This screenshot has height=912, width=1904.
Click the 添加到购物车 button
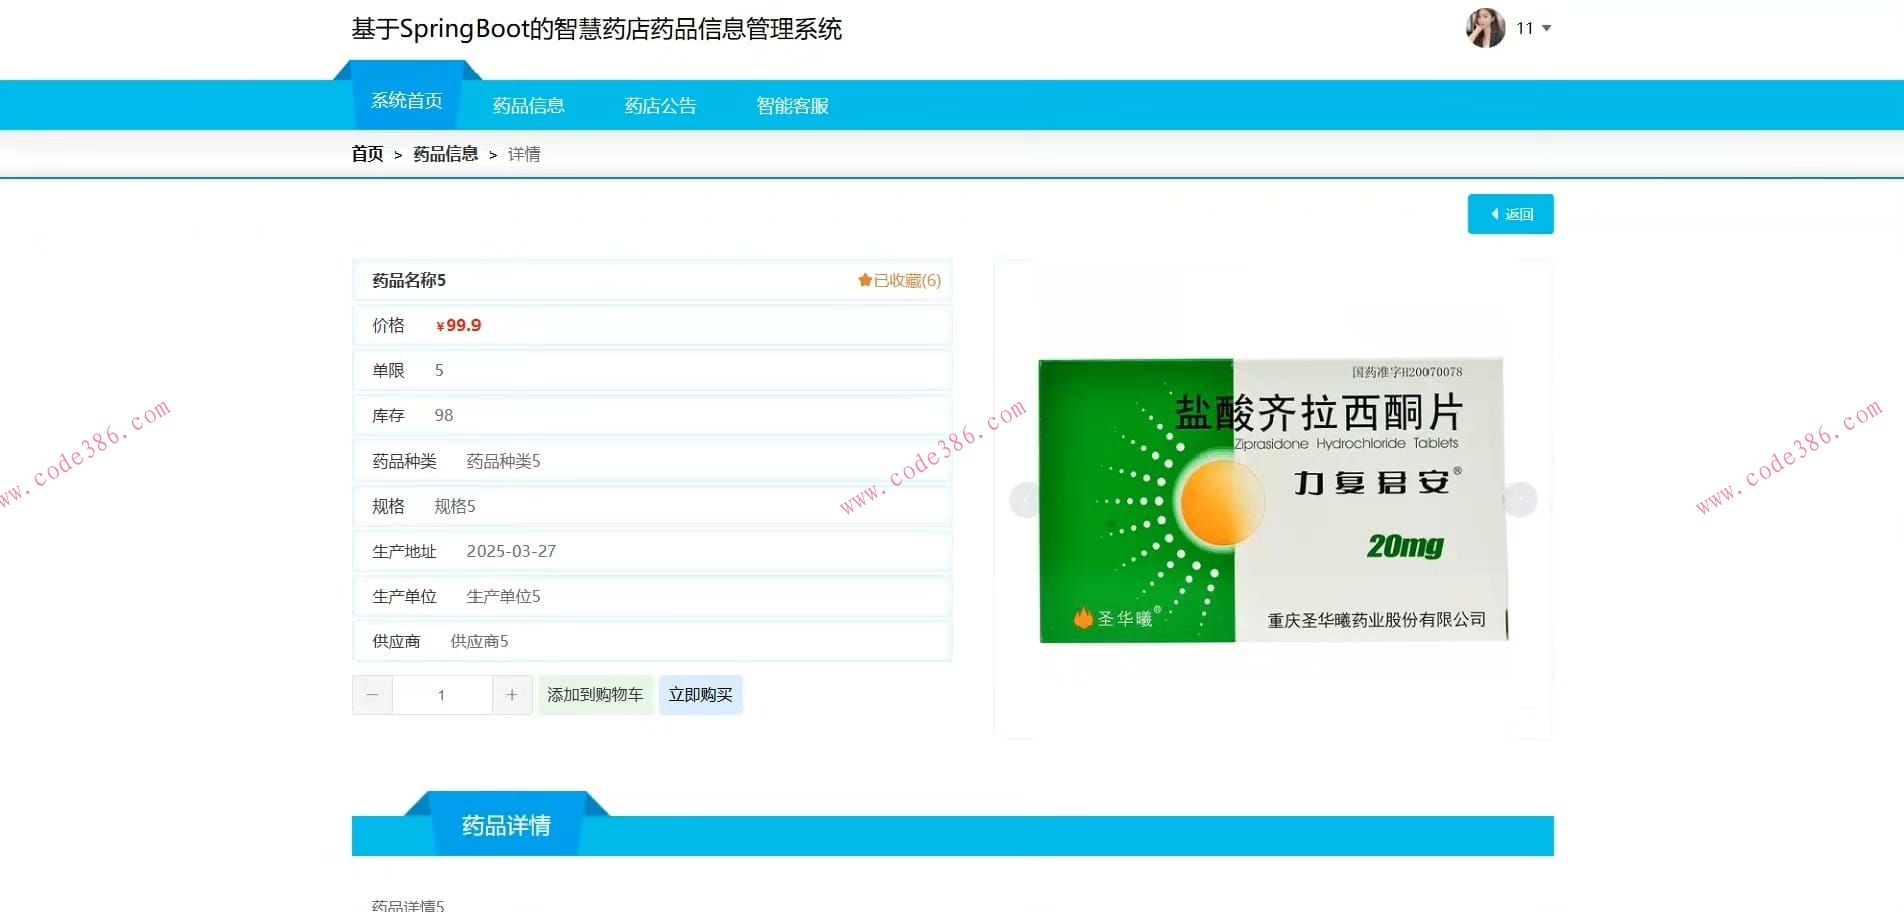pyautogui.click(x=595, y=694)
